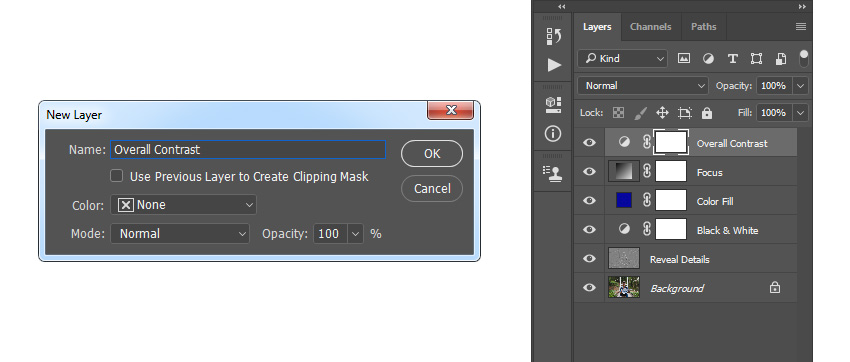850x362 pixels.
Task: Hide the Focus layer
Action: tap(589, 172)
